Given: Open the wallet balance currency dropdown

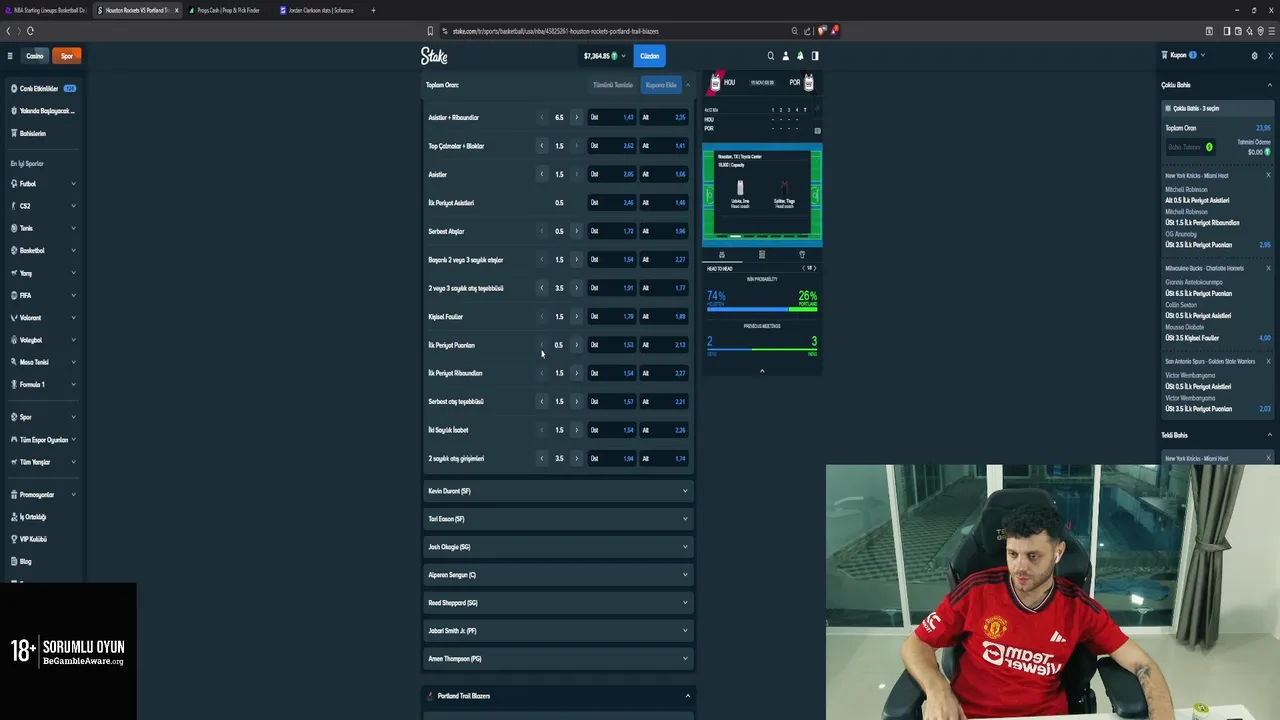Looking at the screenshot, I should [x=605, y=56].
